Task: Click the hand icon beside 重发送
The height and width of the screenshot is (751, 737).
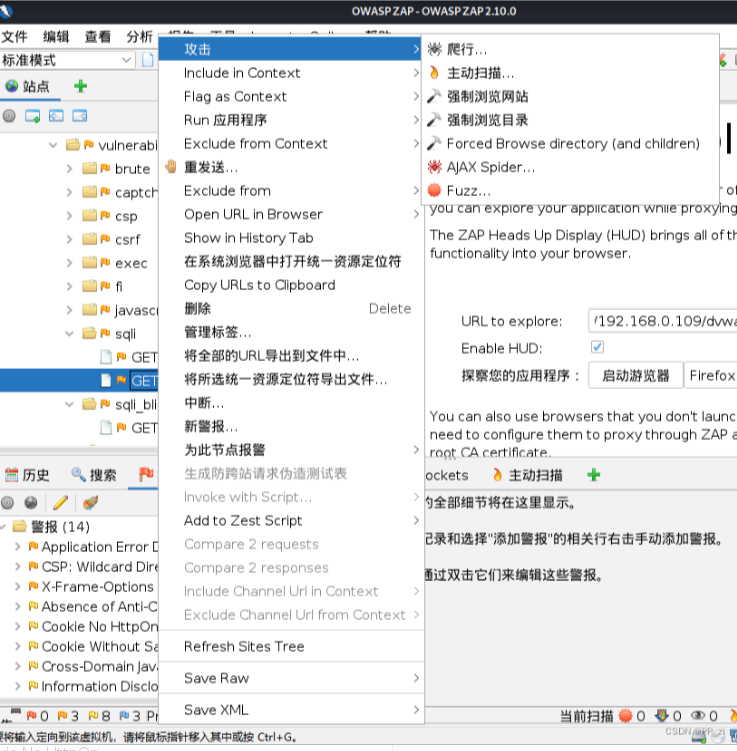Action: [x=171, y=167]
